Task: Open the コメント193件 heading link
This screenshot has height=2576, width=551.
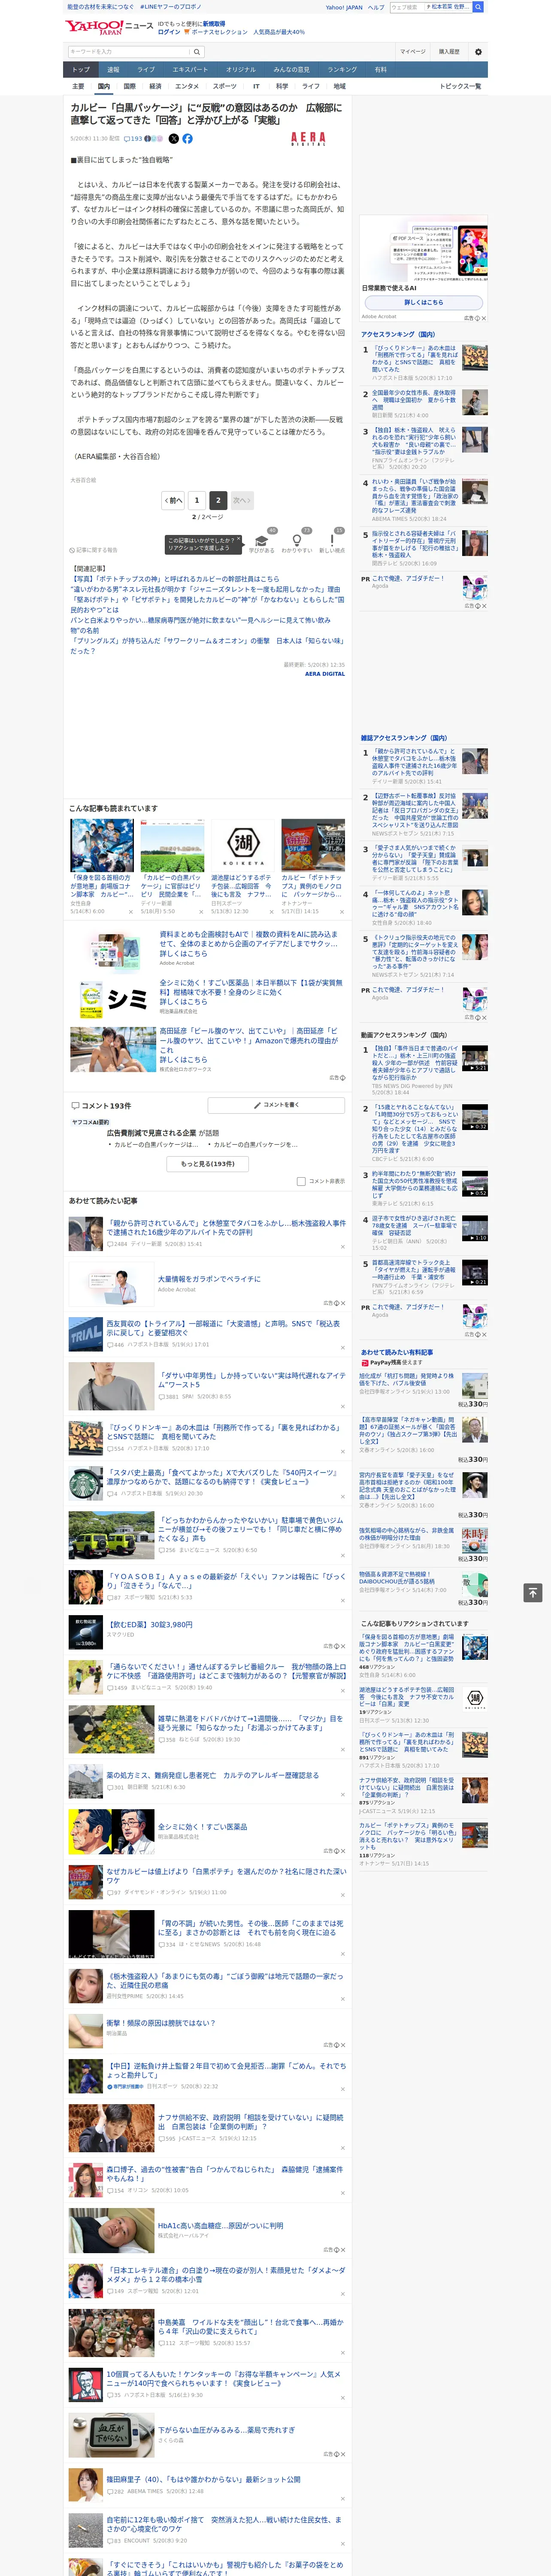Action: 101,1106
